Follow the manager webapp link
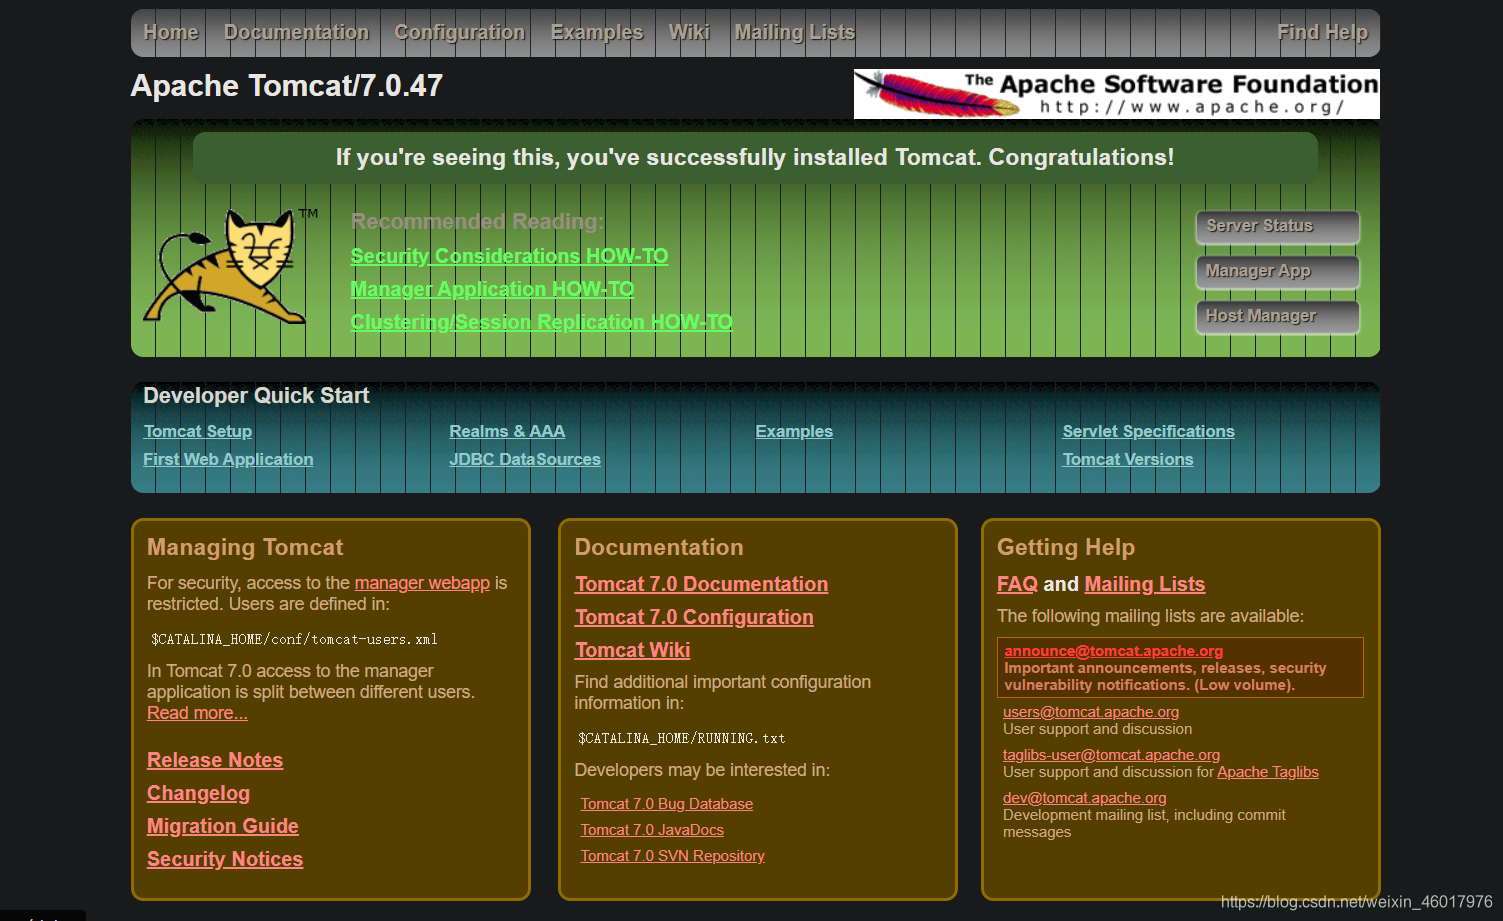The height and width of the screenshot is (921, 1503). click(x=422, y=583)
